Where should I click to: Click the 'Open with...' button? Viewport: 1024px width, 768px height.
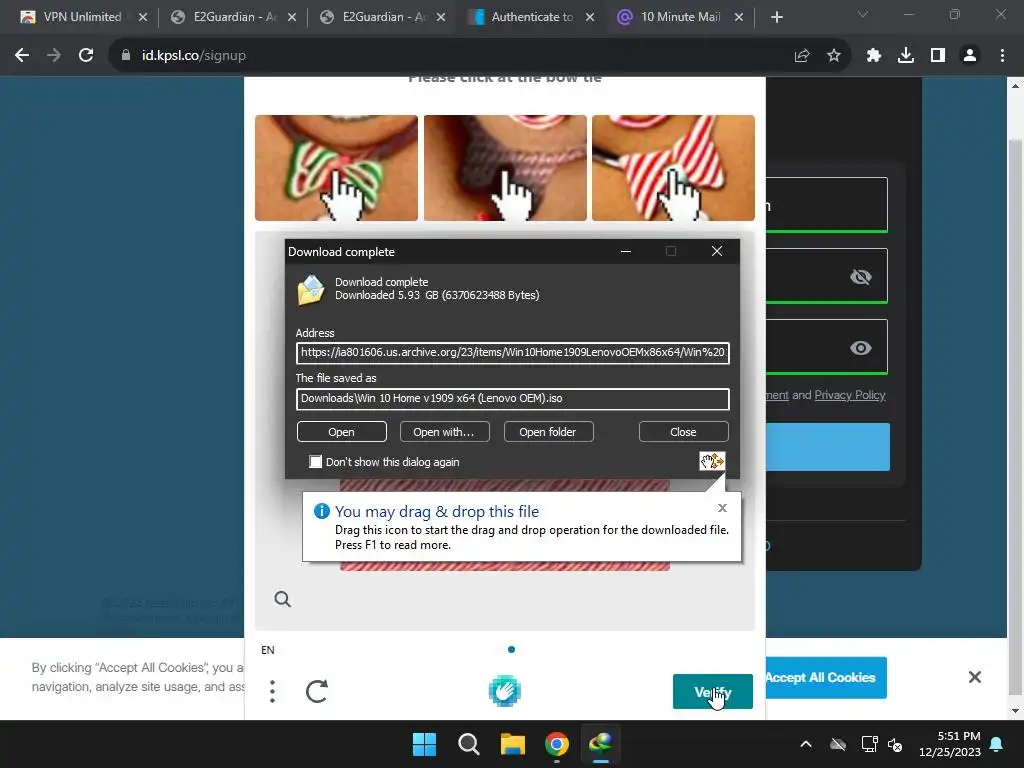click(x=444, y=432)
